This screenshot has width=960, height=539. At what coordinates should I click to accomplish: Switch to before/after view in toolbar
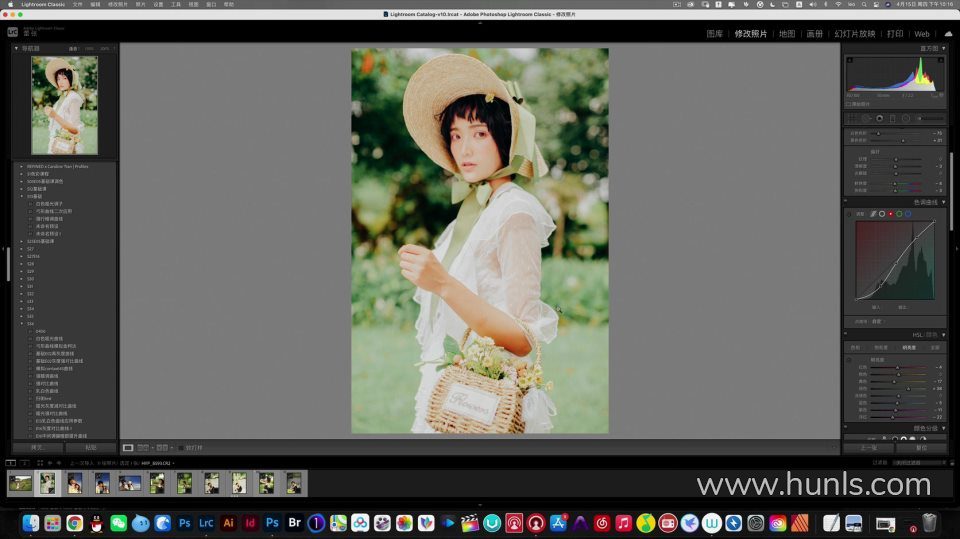[x=143, y=448]
